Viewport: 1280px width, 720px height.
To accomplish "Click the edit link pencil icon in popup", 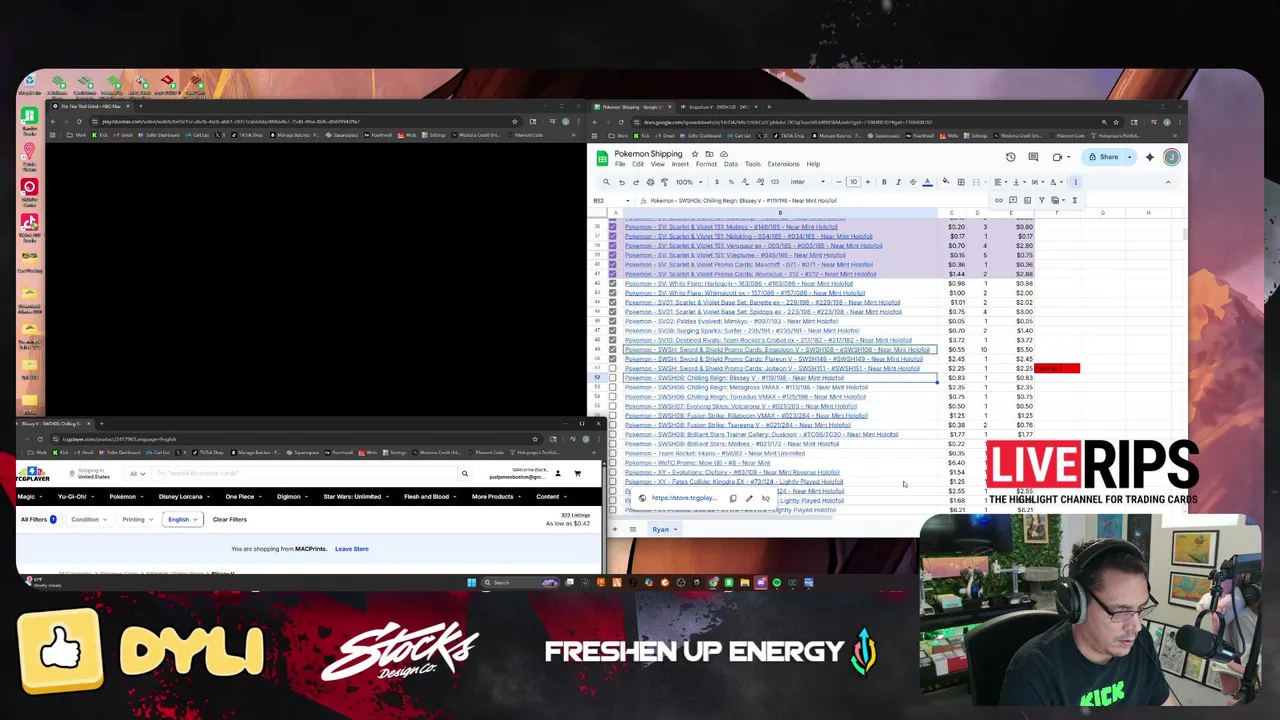I will tap(749, 498).
